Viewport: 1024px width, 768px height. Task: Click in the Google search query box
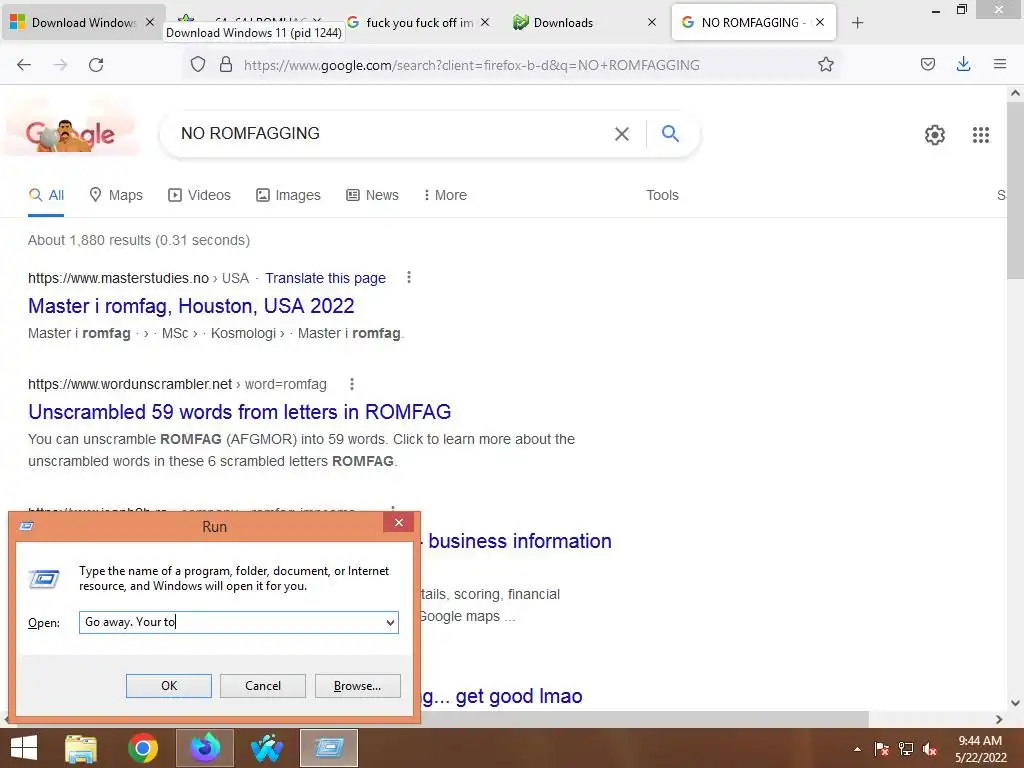click(392, 133)
